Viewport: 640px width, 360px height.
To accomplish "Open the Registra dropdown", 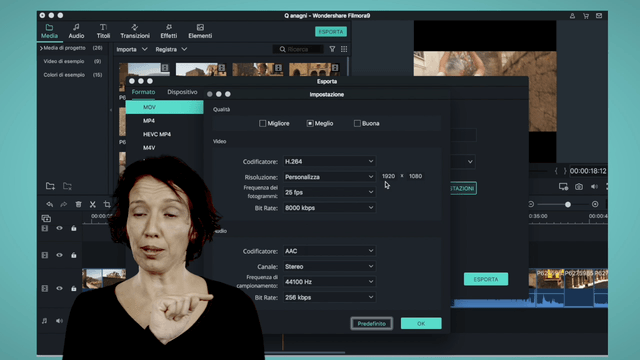I will coord(171,49).
